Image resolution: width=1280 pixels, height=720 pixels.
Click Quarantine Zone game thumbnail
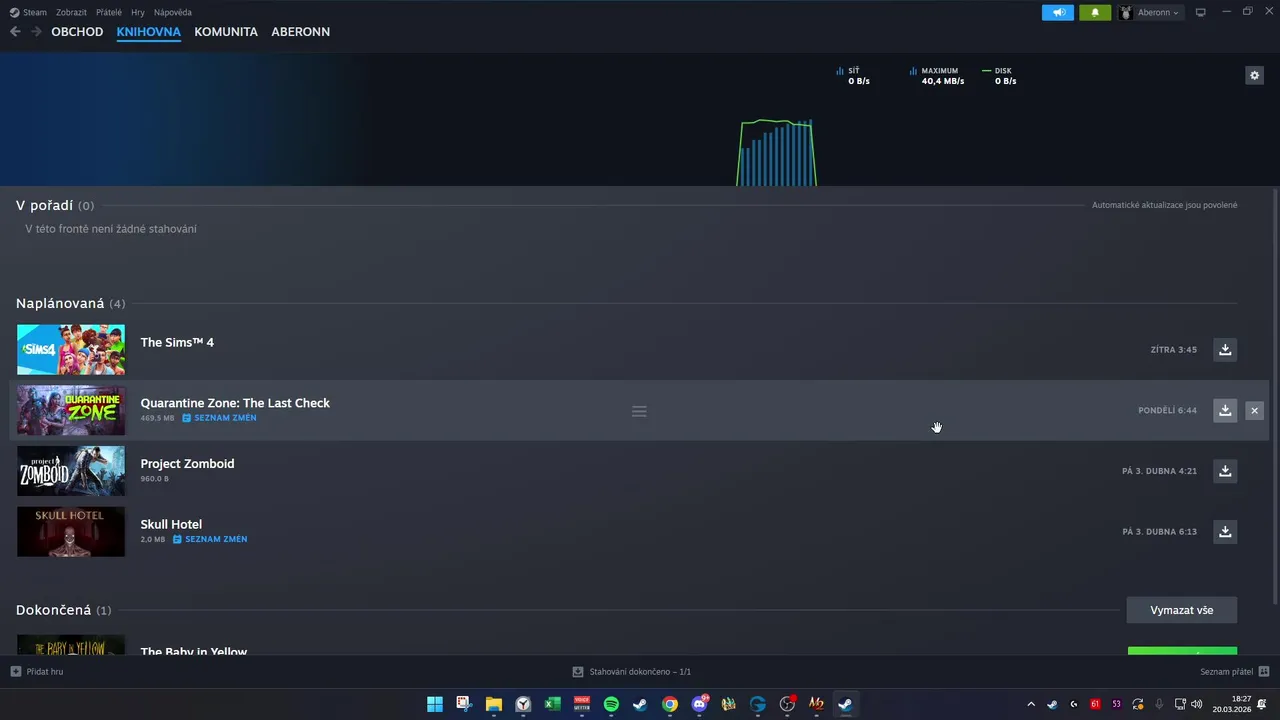(x=71, y=410)
